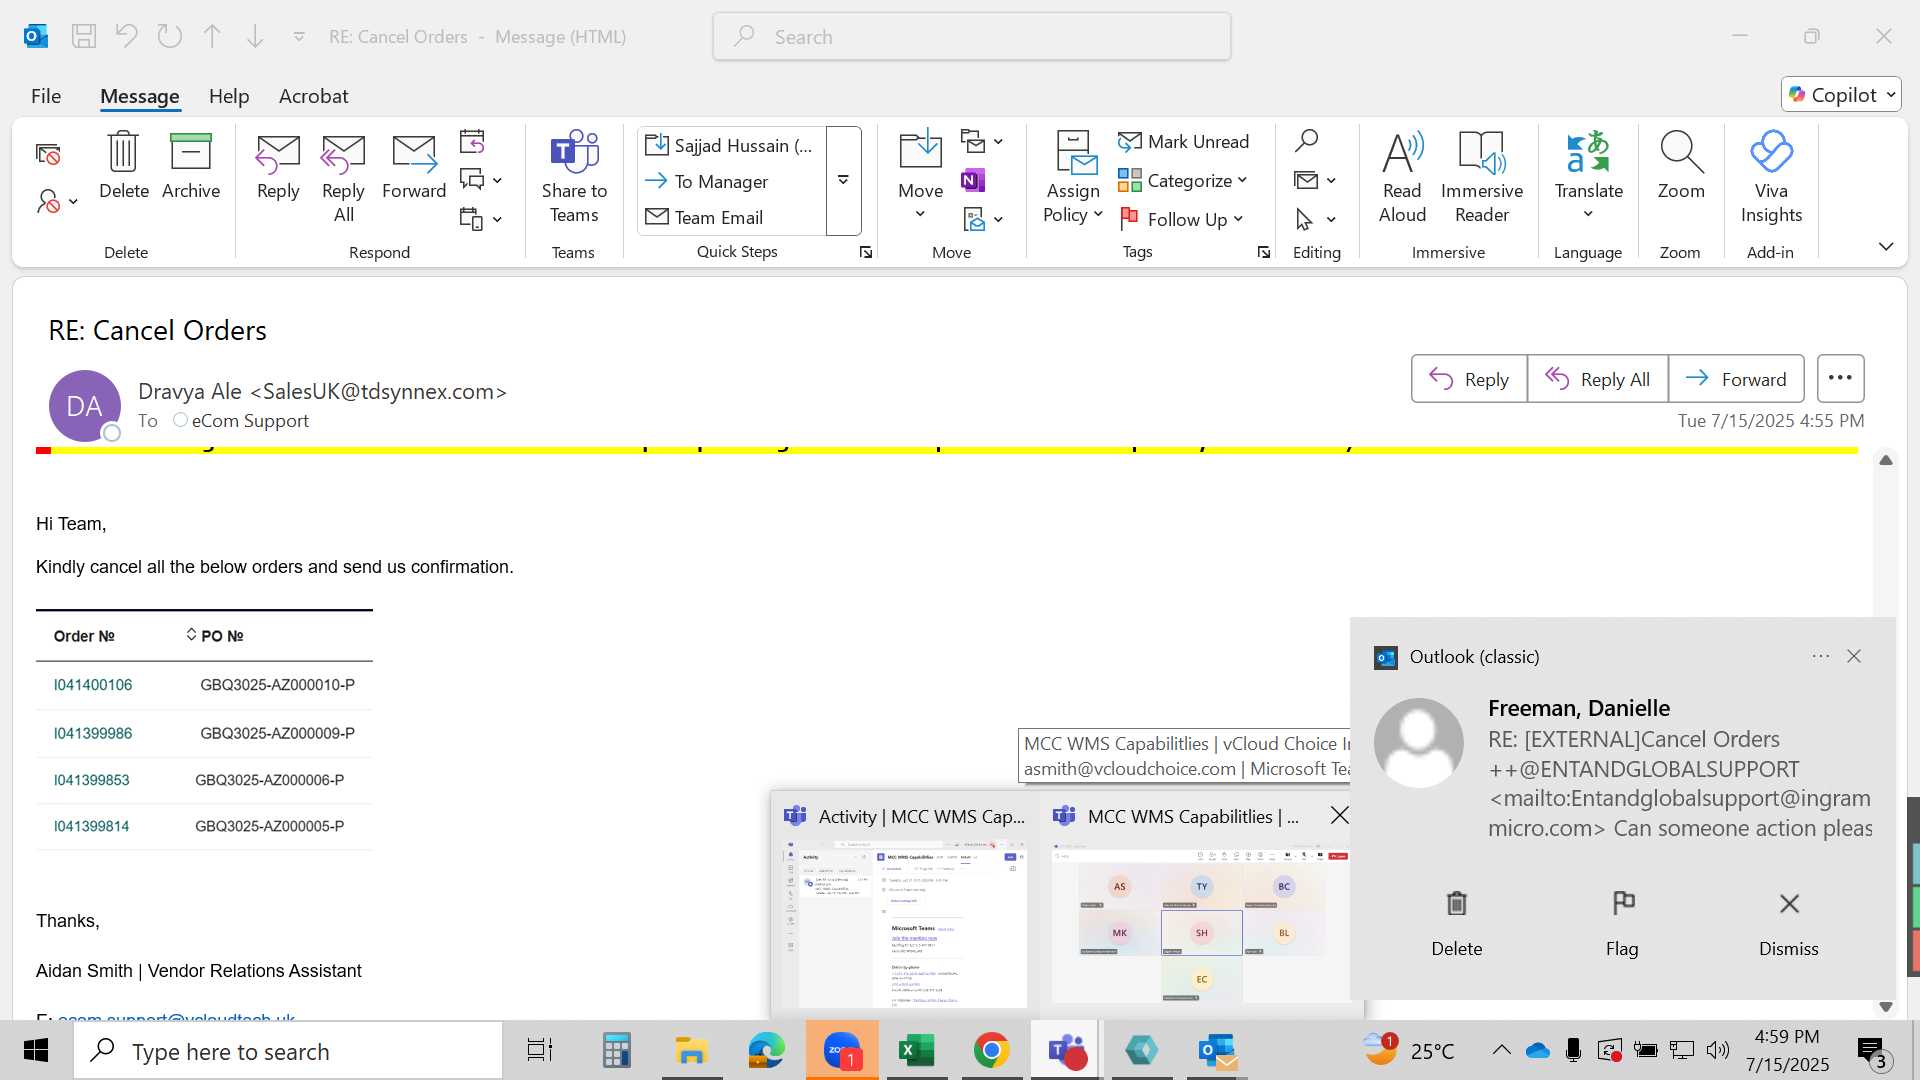Go to previous item using up arrow
Viewport: 1920px width, 1080px height.
[x=212, y=37]
